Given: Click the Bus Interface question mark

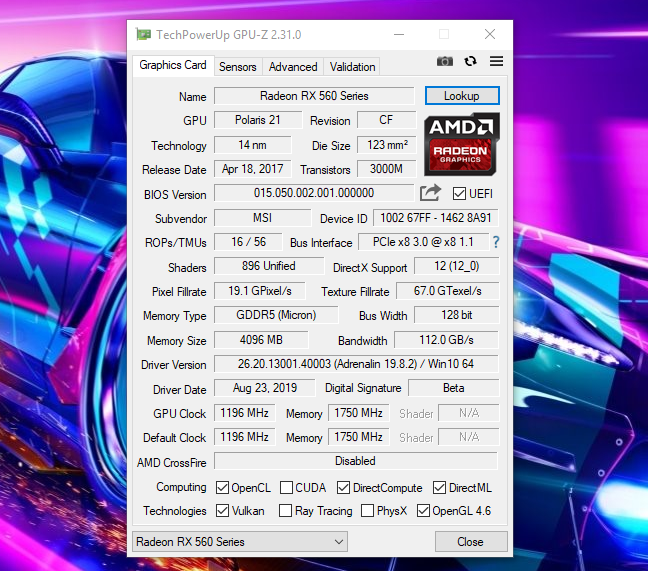Looking at the screenshot, I should [496, 242].
